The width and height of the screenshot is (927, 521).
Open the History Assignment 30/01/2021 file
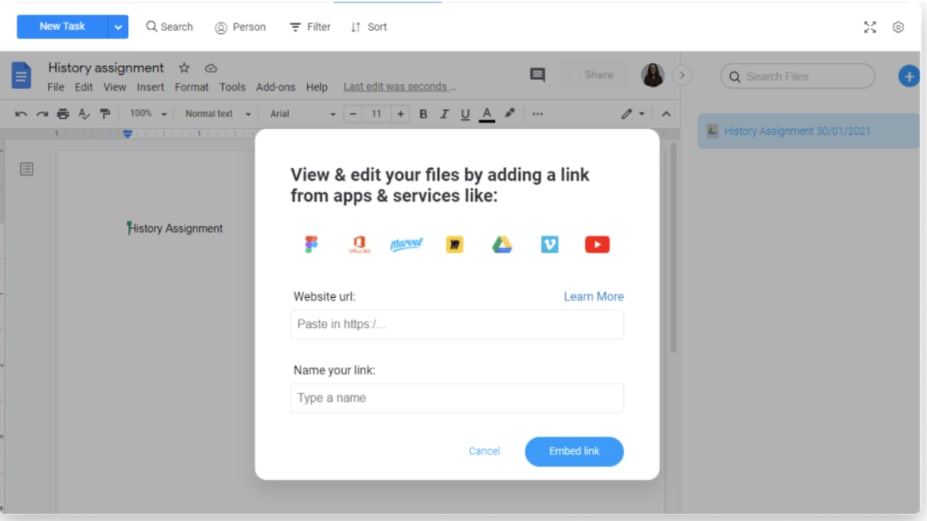(808, 131)
